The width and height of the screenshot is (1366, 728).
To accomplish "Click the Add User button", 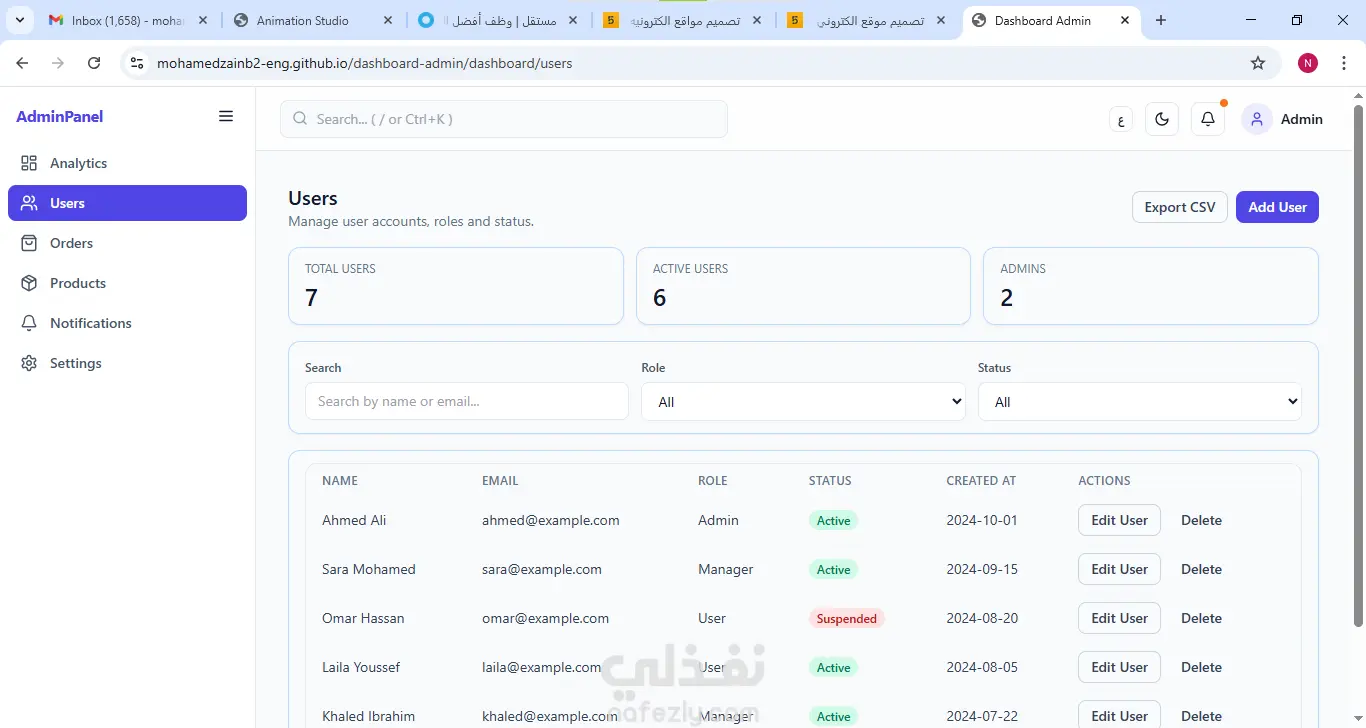I will coord(1277,207).
